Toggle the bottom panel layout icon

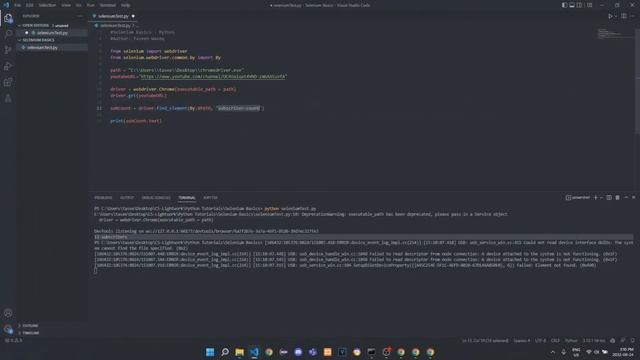572,5
